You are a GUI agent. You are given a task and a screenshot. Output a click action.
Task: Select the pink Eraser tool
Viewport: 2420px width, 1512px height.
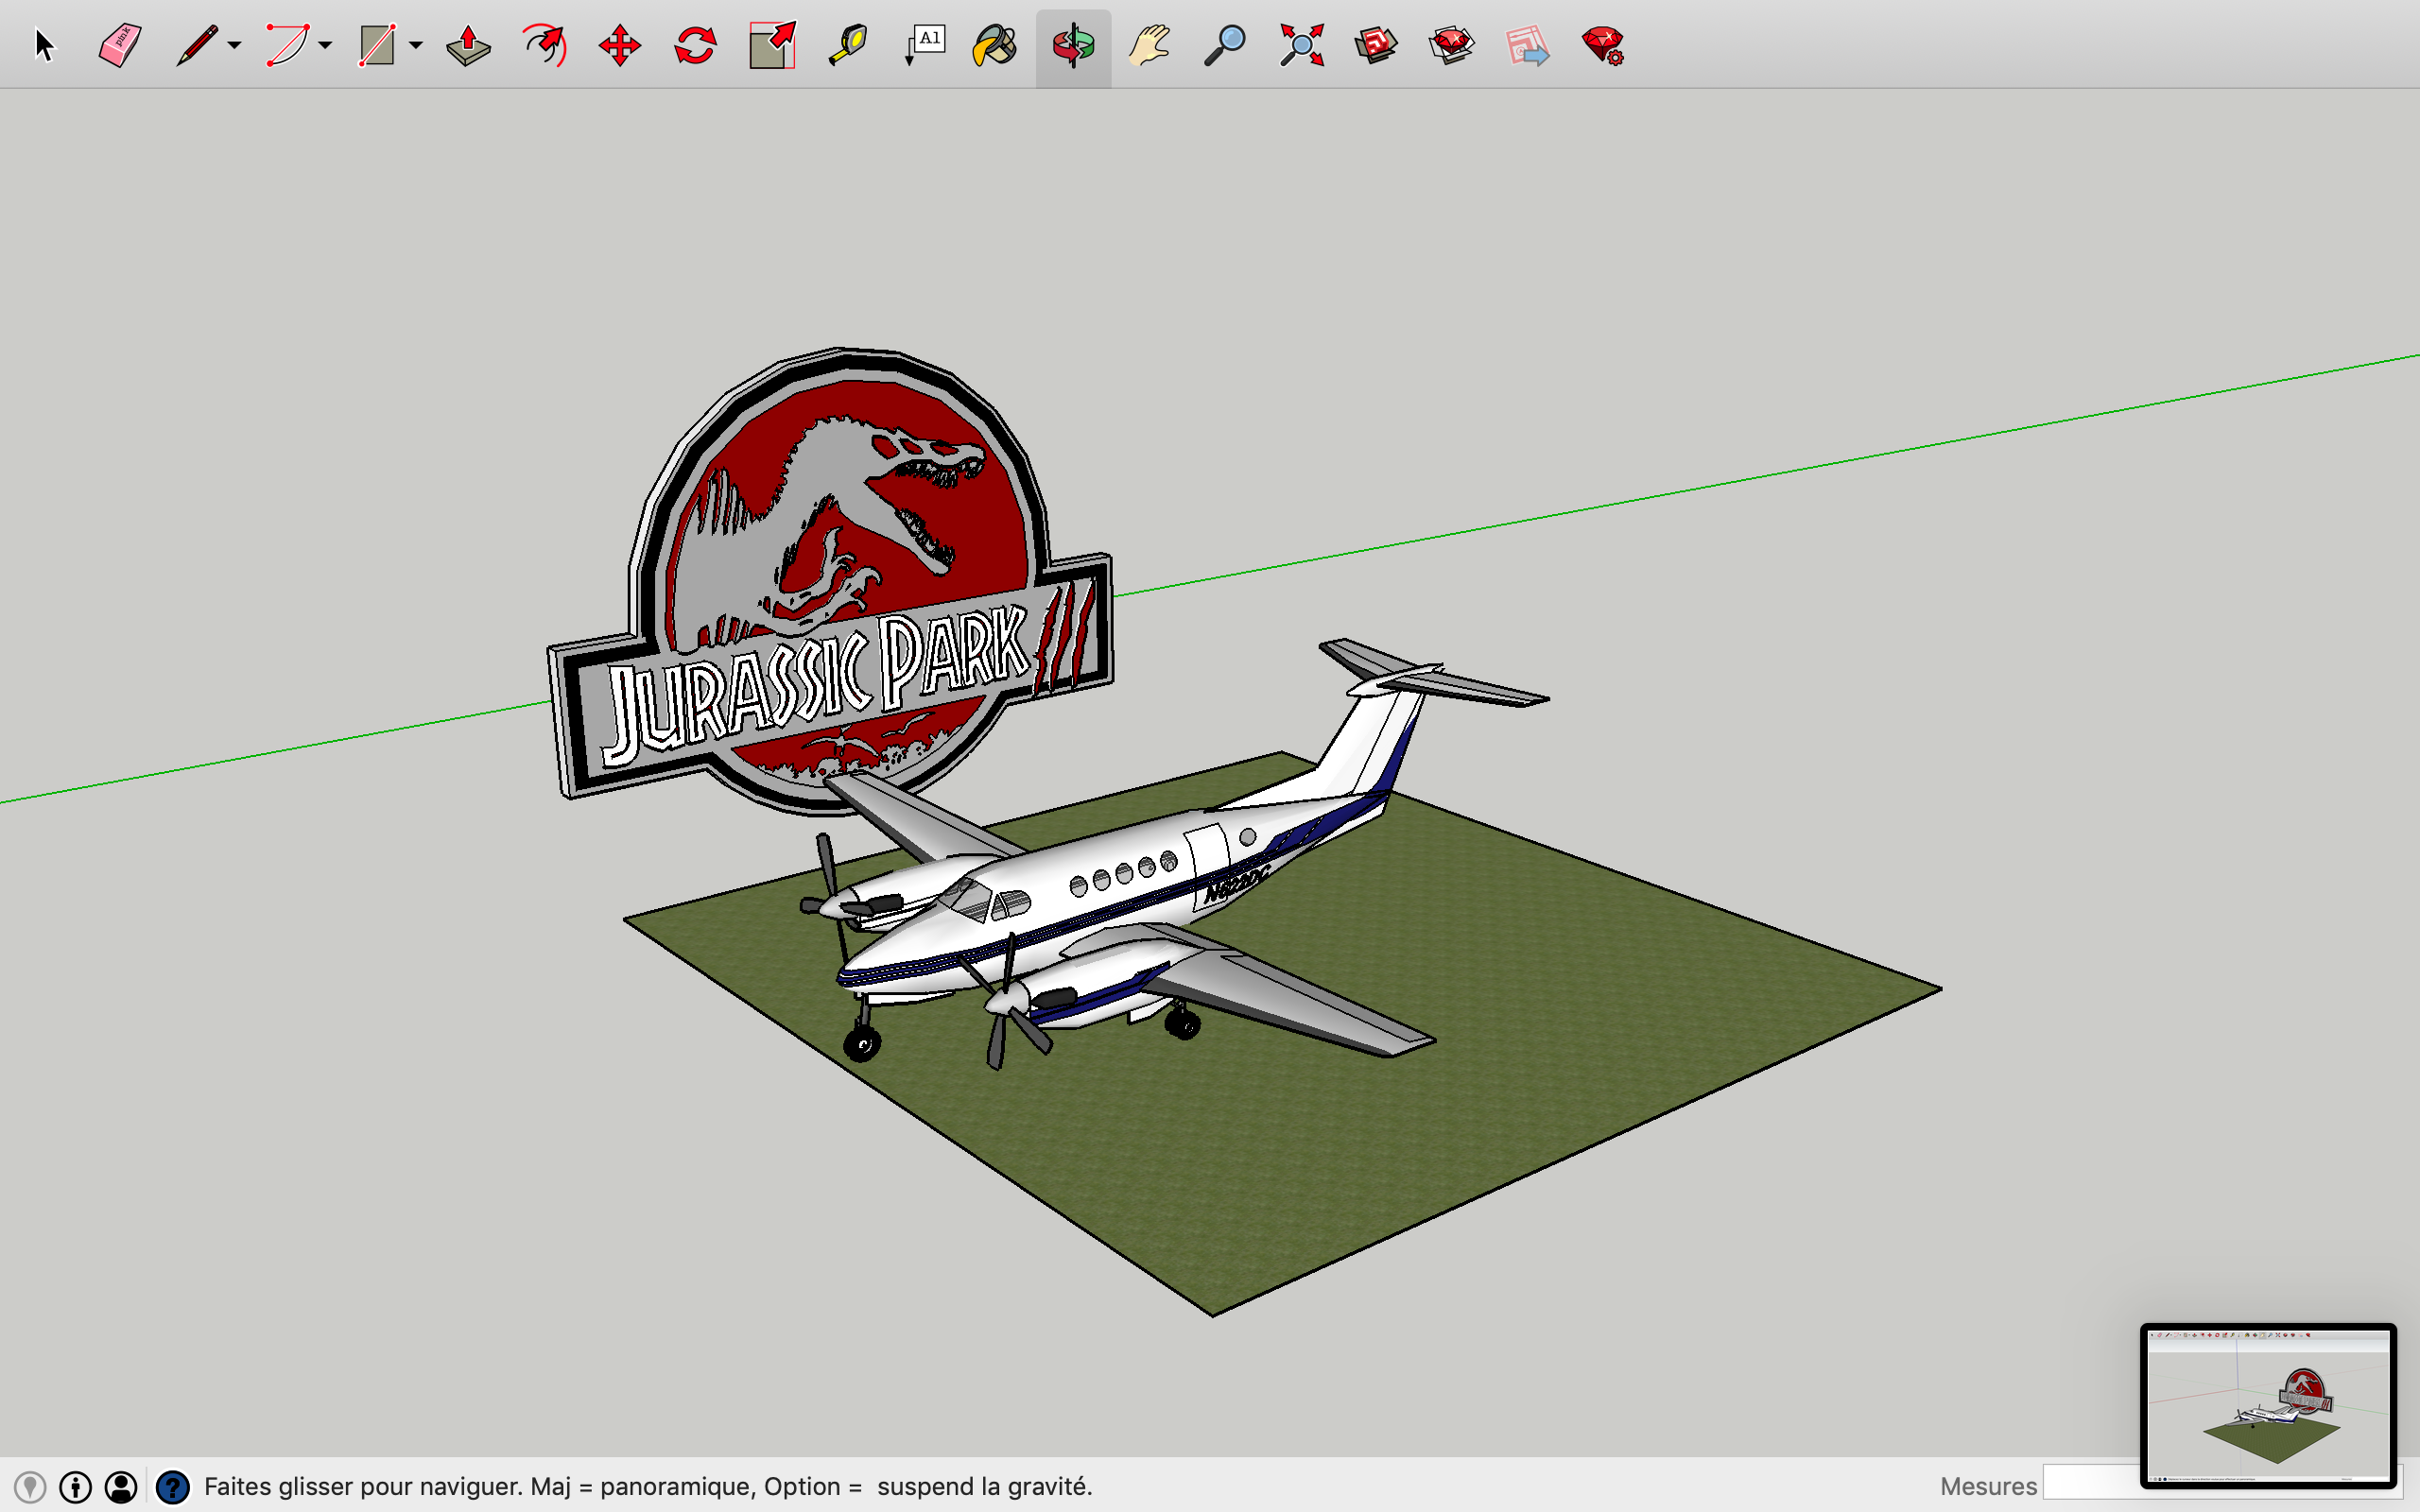click(x=120, y=46)
